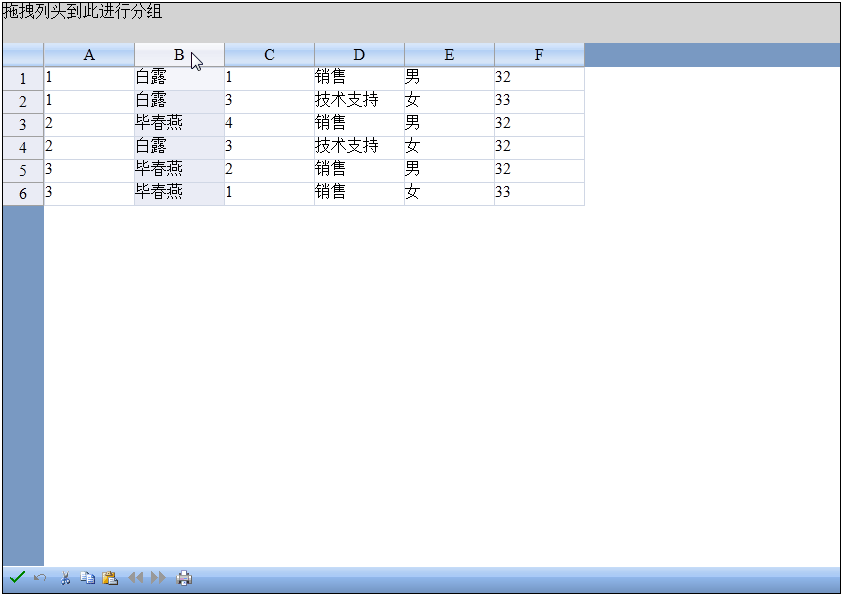Select row header 5
The image size is (843, 598).
pyautogui.click(x=23, y=171)
